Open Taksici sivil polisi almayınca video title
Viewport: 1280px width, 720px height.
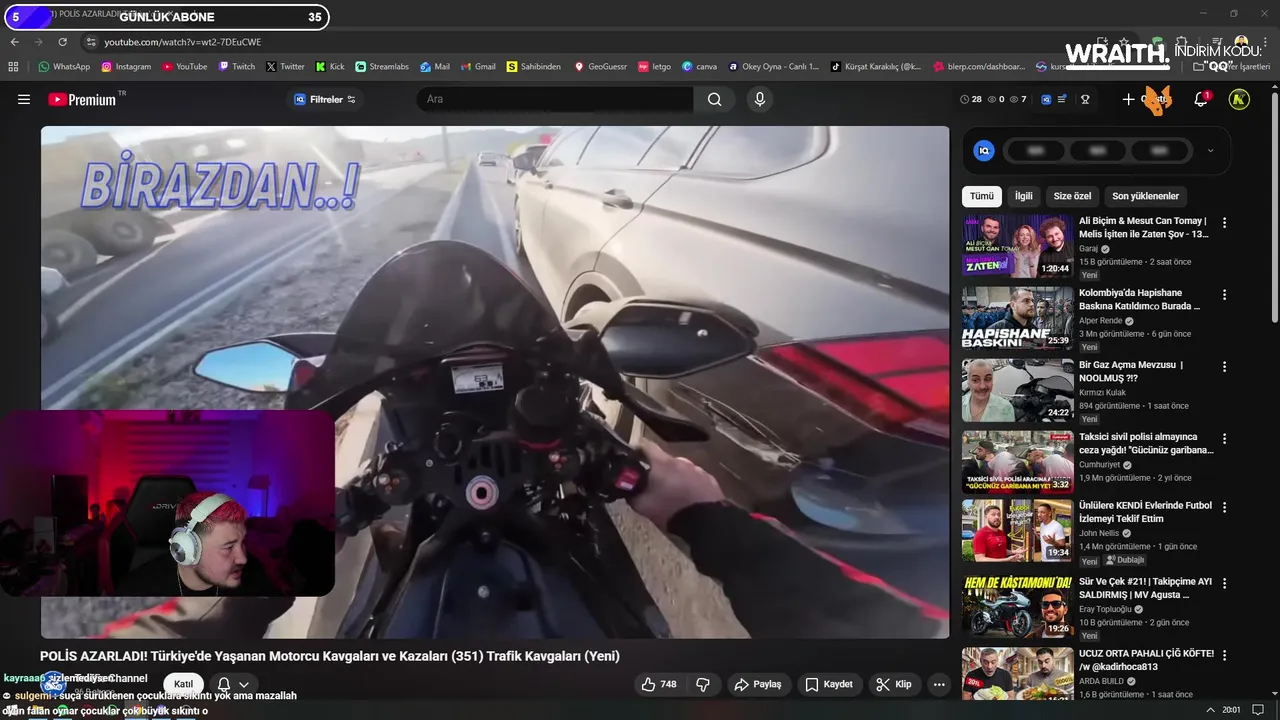[x=1146, y=443]
